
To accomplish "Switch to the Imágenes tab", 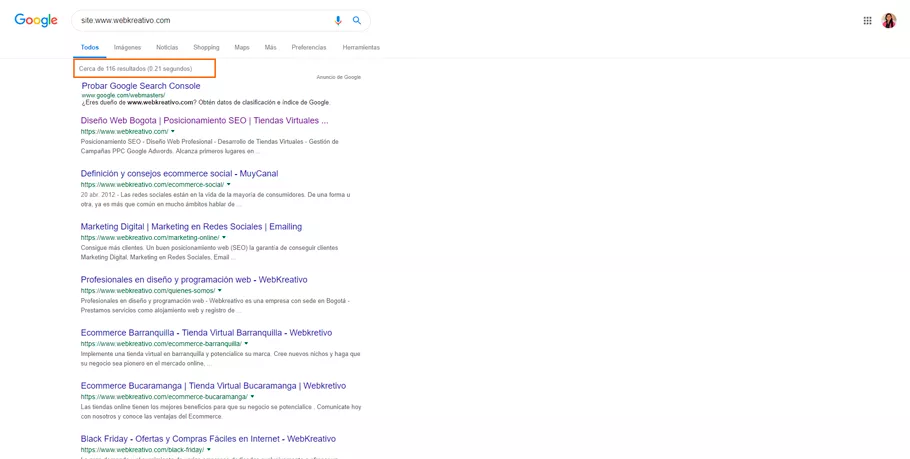I will click(127, 48).
